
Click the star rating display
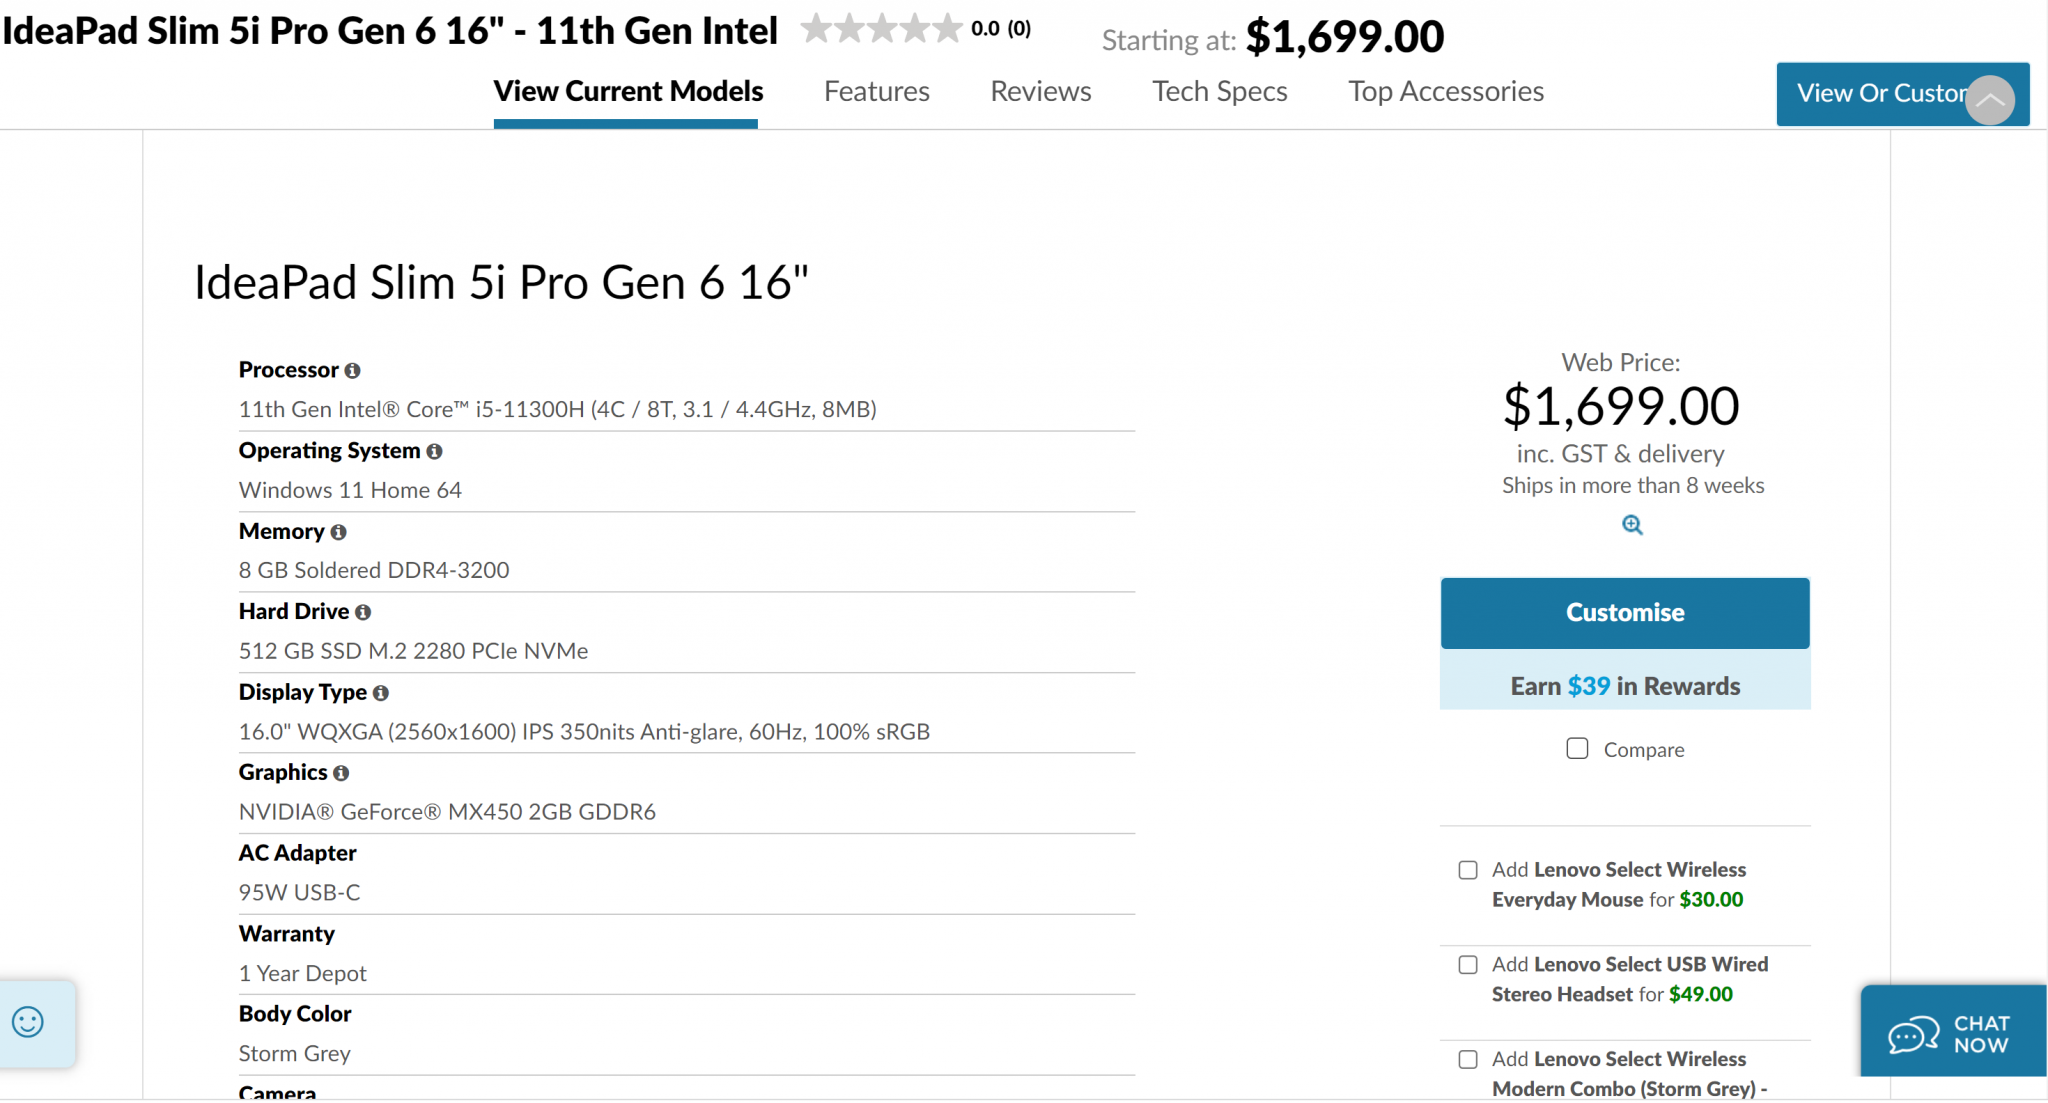pyautogui.click(x=881, y=29)
